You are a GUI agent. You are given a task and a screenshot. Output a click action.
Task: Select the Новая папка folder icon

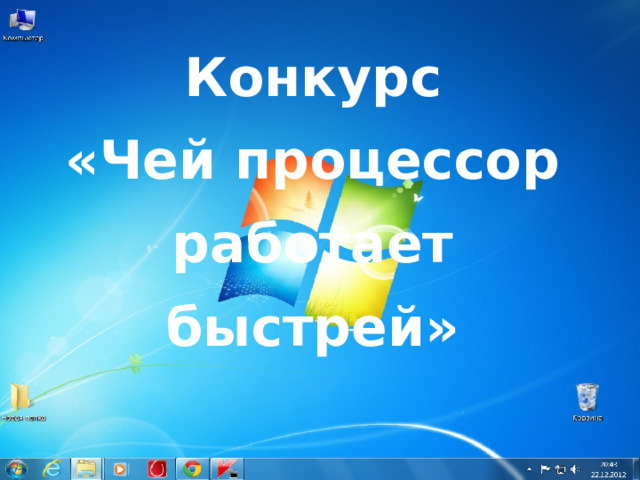click(x=23, y=402)
